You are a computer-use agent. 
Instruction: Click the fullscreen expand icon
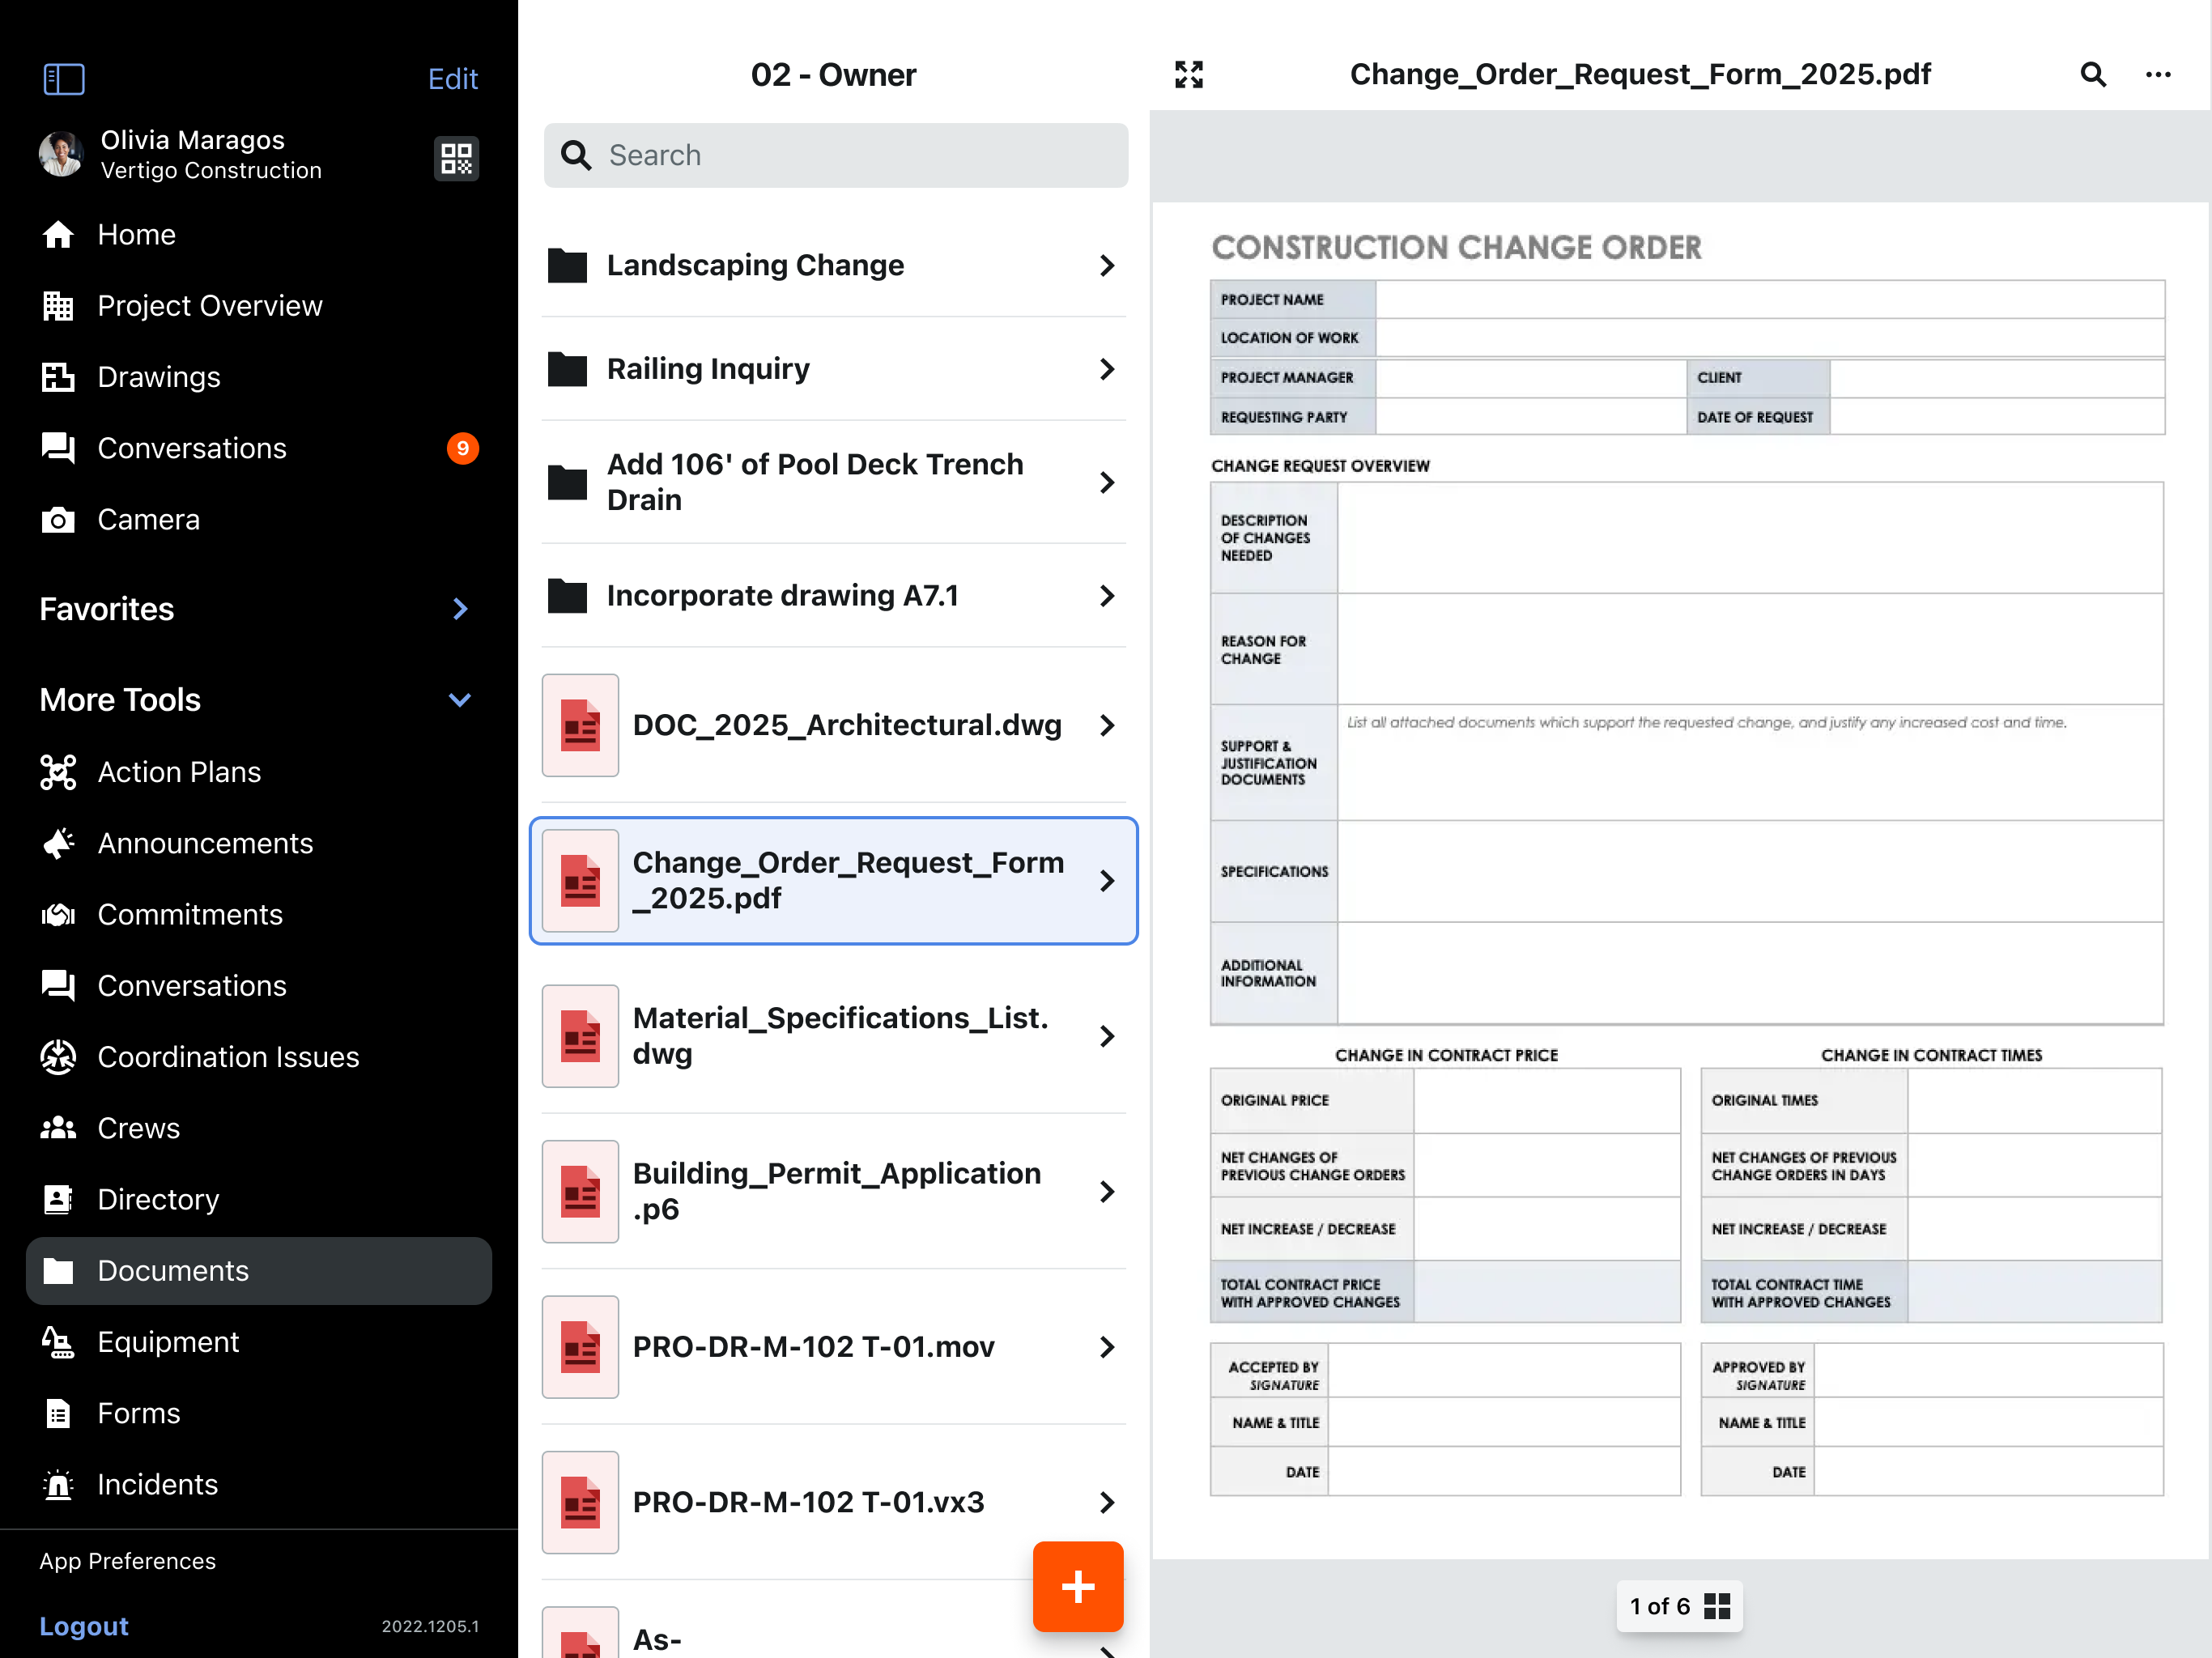1188,75
